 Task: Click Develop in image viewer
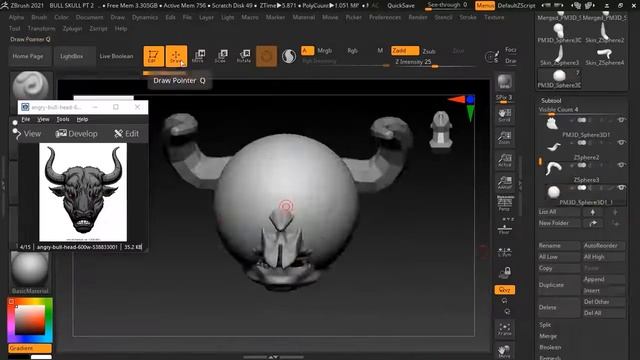coord(77,133)
